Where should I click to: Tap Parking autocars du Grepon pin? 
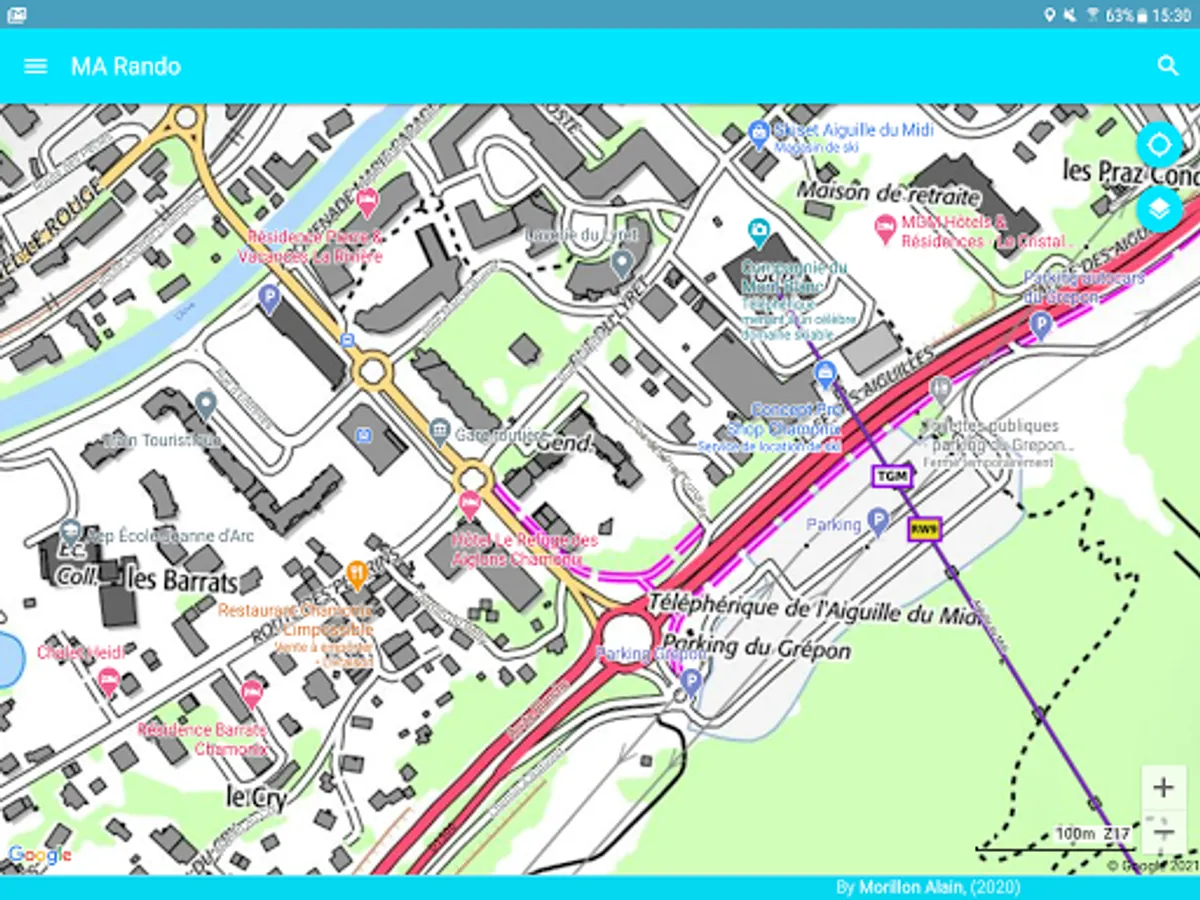[x=1041, y=325]
